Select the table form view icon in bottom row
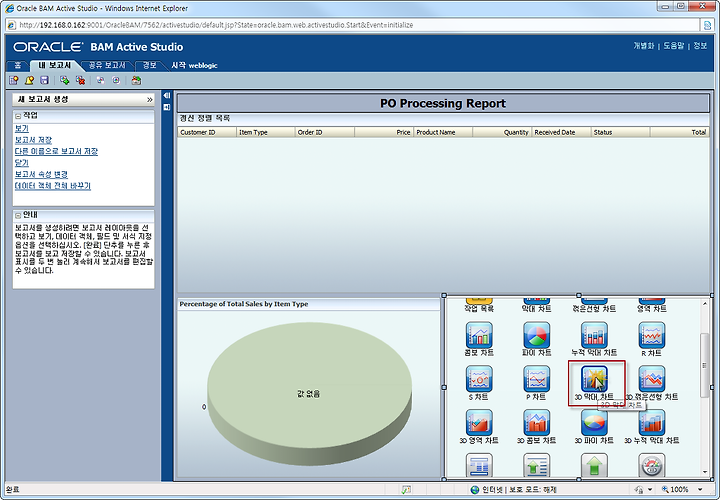 point(479,465)
